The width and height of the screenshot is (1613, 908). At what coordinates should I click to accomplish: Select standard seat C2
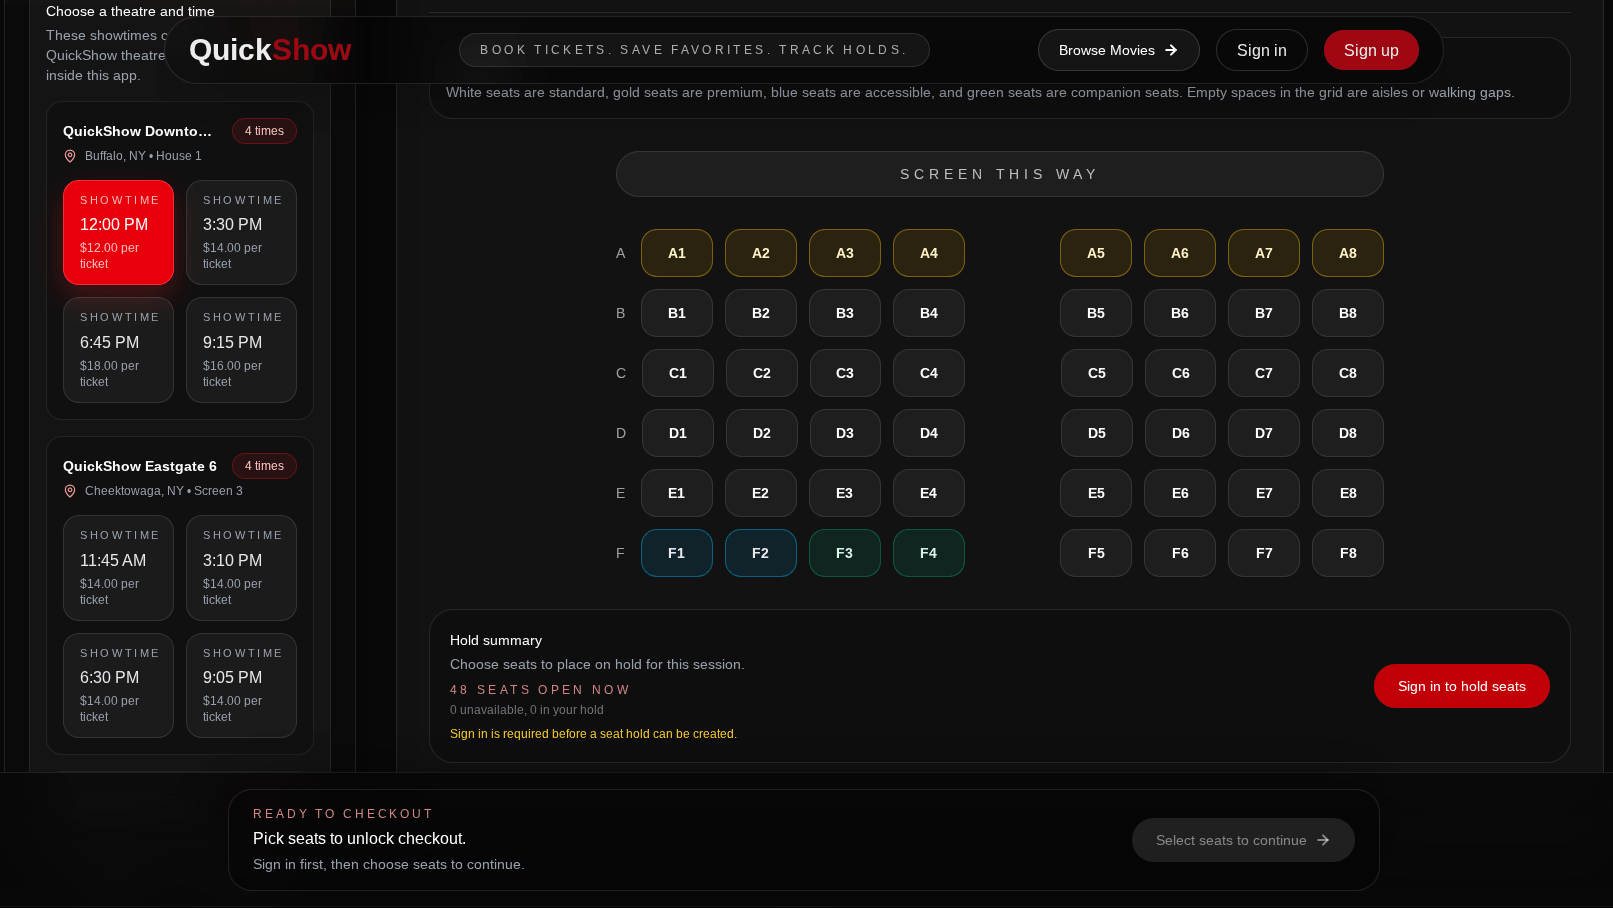click(x=762, y=373)
